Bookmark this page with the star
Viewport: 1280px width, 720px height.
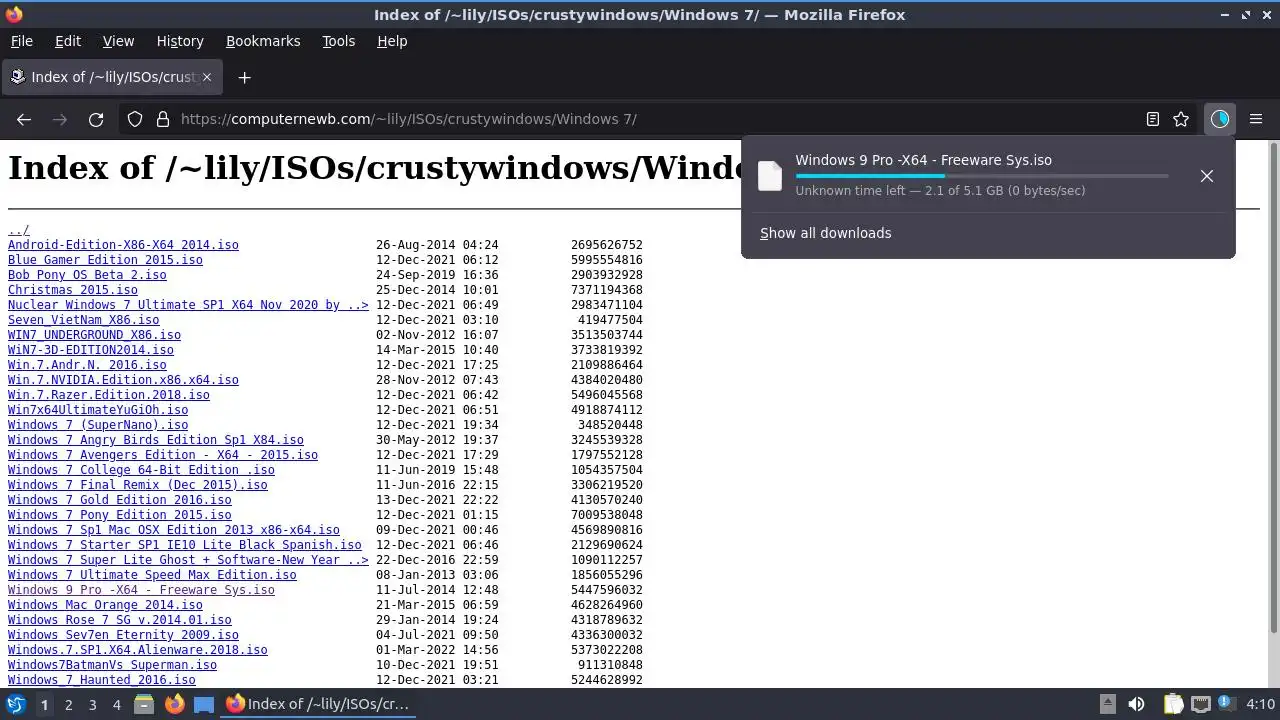(x=1181, y=119)
